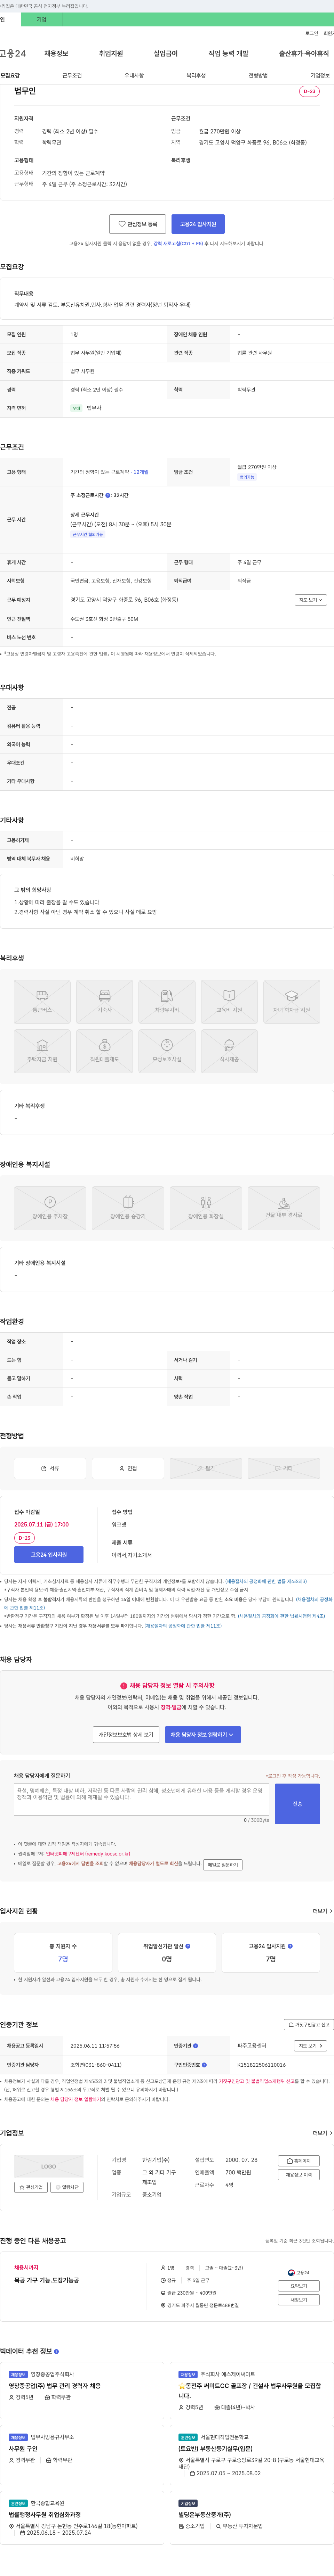Click the 면접 selection method item
The height and width of the screenshot is (2576, 334).
[128, 1468]
